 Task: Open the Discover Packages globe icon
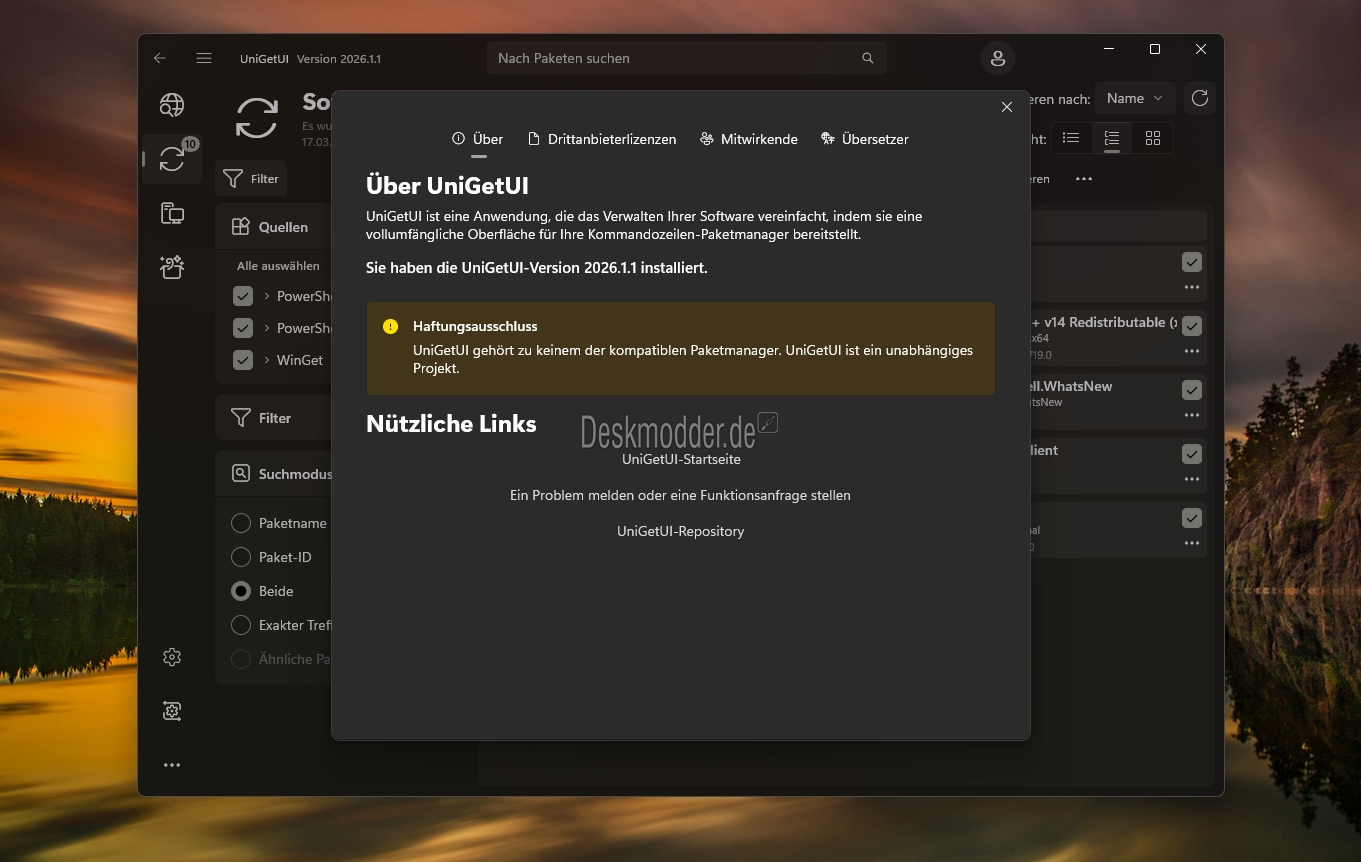tap(172, 105)
